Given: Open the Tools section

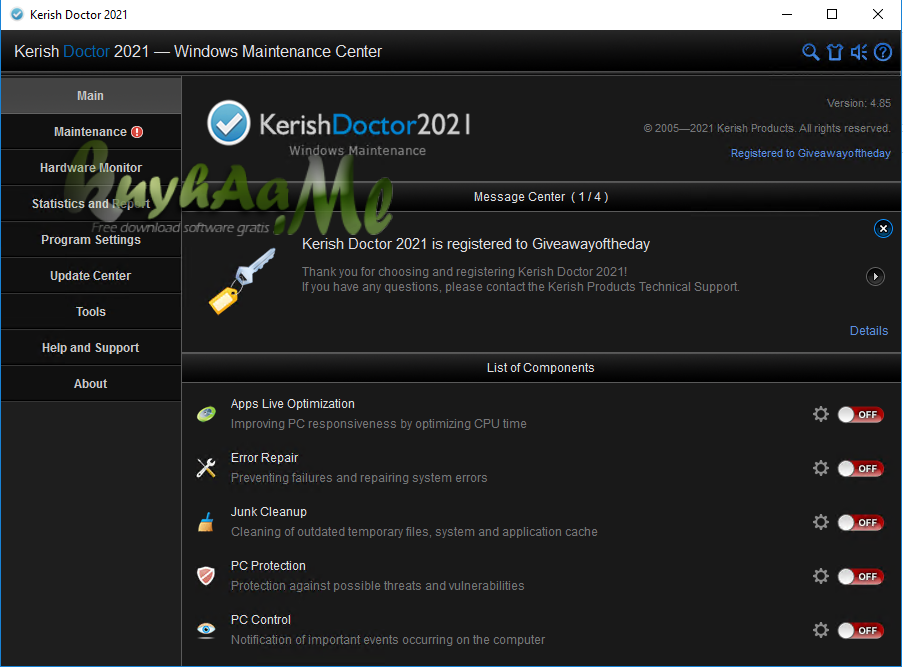Looking at the screenshot, I should click(x=91, y=312).
